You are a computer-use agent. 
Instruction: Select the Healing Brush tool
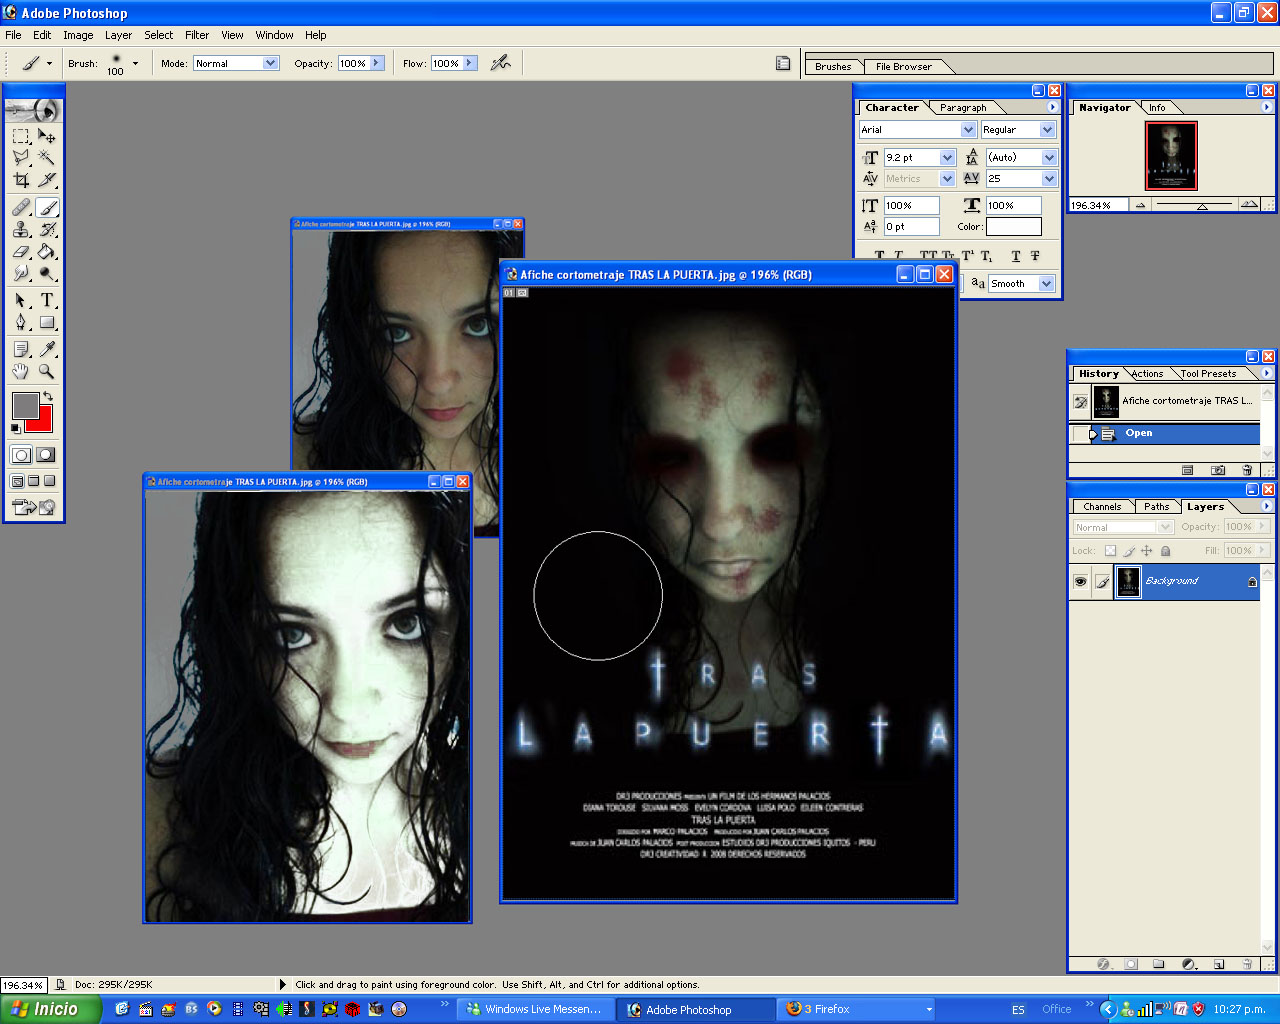click(21, 208)
